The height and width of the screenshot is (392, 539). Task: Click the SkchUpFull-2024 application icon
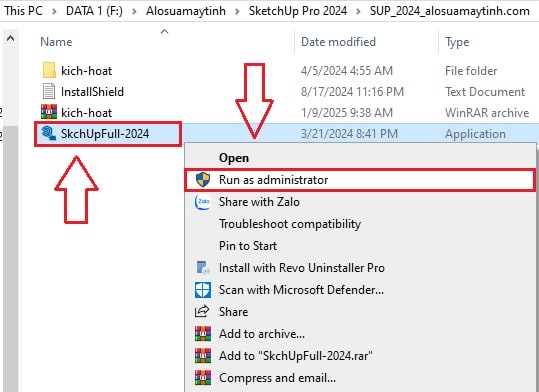click(48, 133)
